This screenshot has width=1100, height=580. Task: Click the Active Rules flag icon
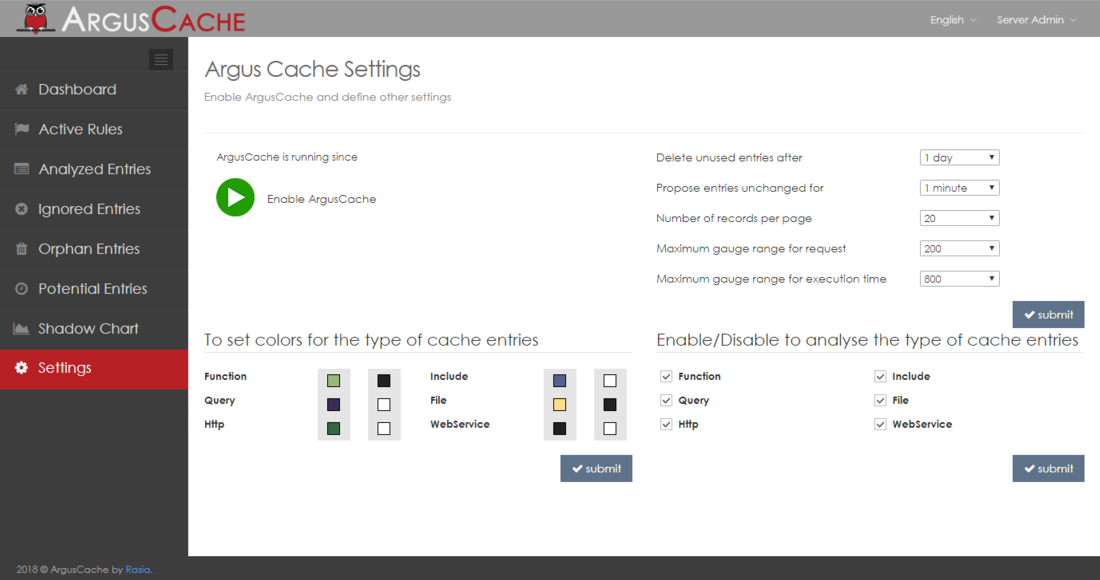(x=22, y=129)
